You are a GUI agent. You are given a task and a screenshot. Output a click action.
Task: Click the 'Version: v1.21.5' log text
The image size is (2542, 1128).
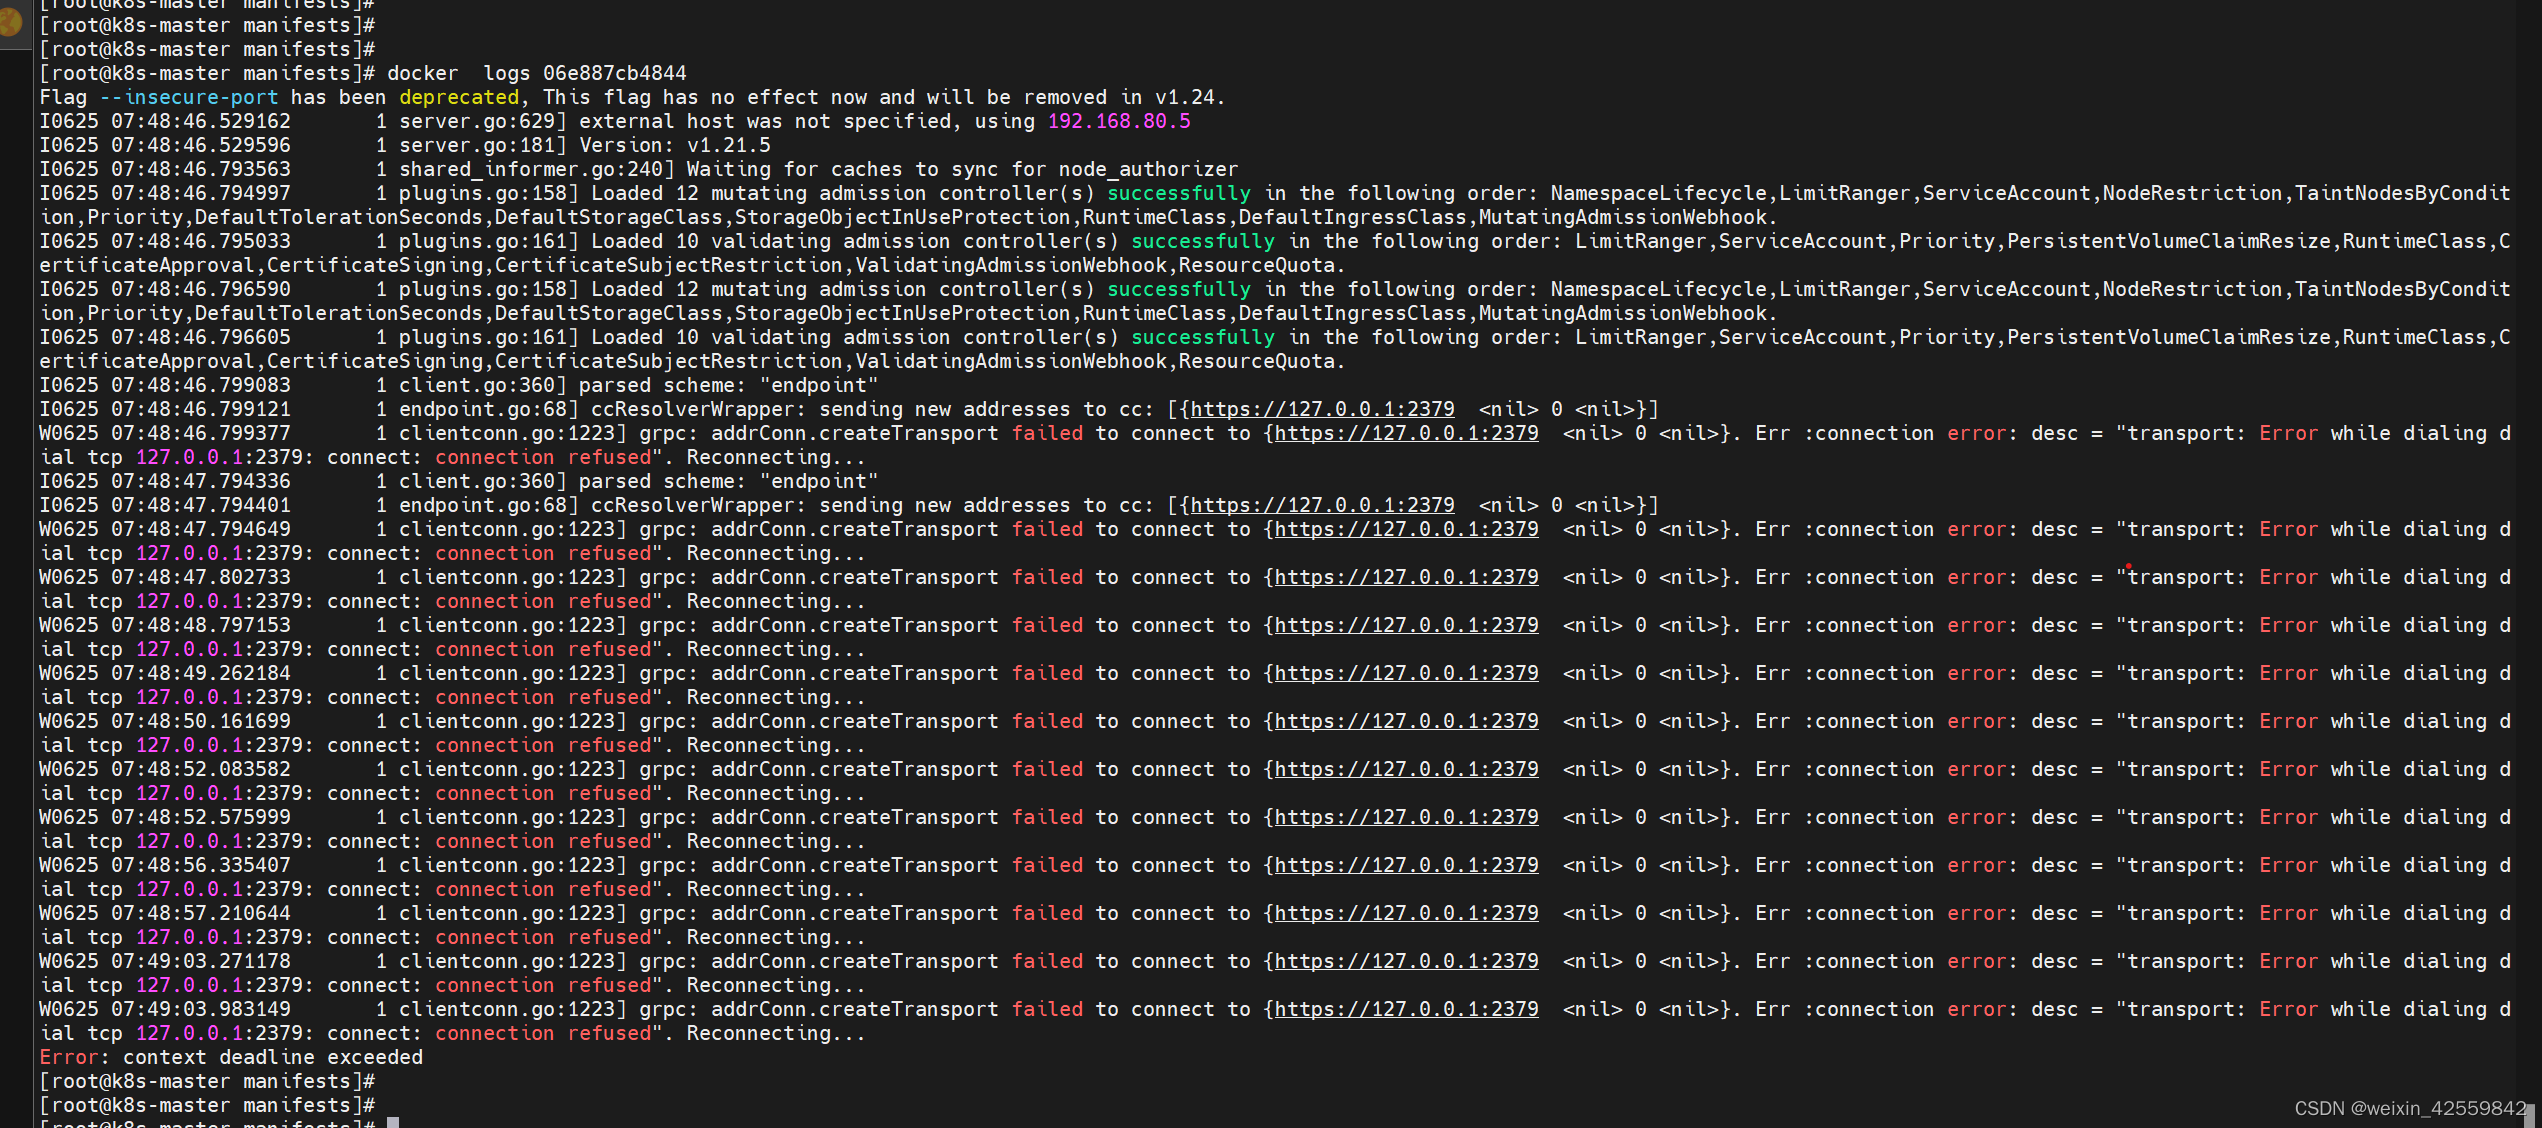[x=674, y=145]
